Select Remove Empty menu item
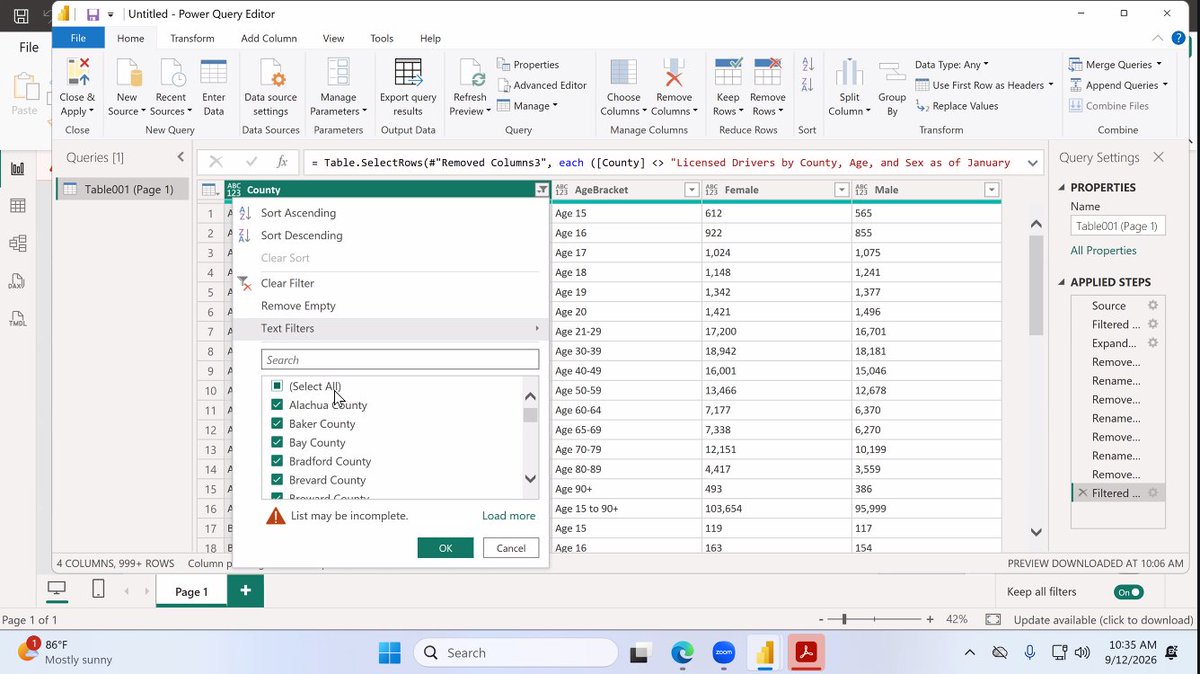The height and width of the screenshot is (674, 1200). tap(298, 306)
